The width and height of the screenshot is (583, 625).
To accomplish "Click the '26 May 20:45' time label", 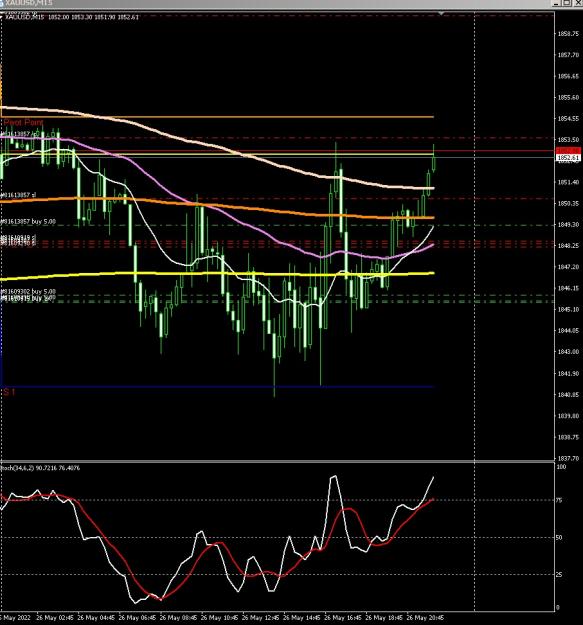I will pyautogui.click(x=425, y=618).
